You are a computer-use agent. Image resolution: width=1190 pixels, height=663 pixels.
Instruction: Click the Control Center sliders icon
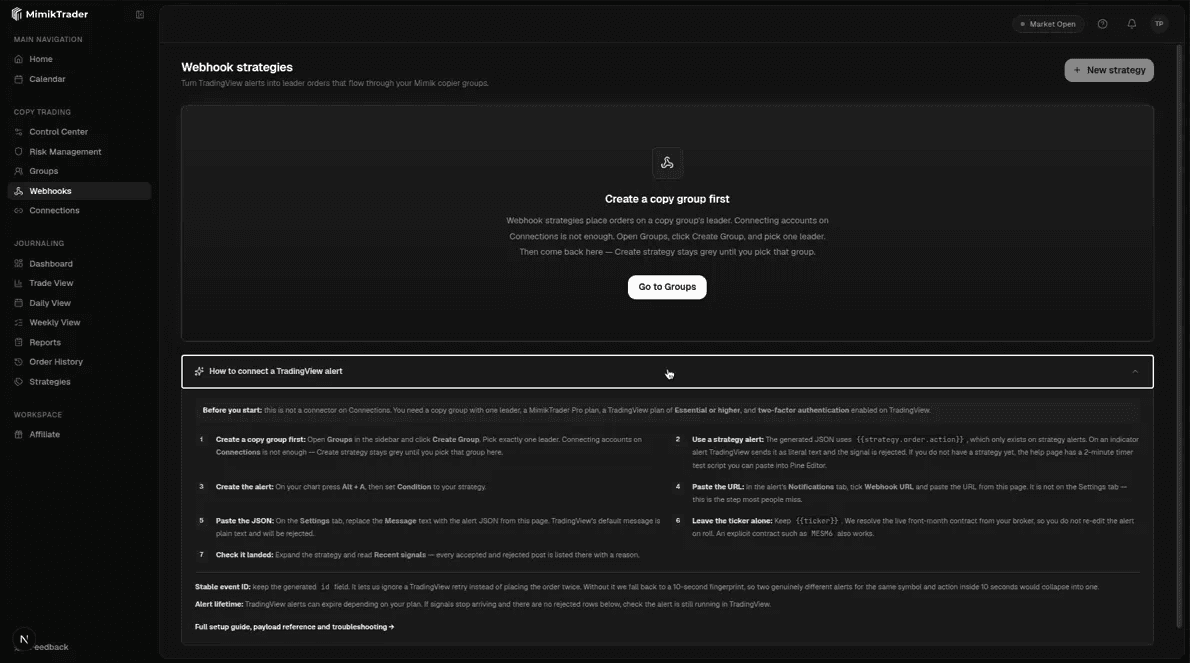pyautogui.click(x=19, y=132)
